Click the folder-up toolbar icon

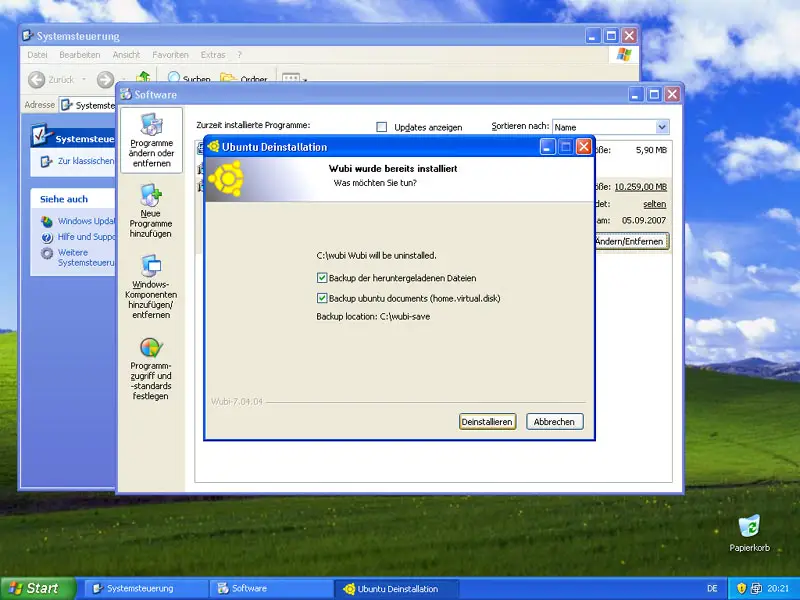point(143,77)
